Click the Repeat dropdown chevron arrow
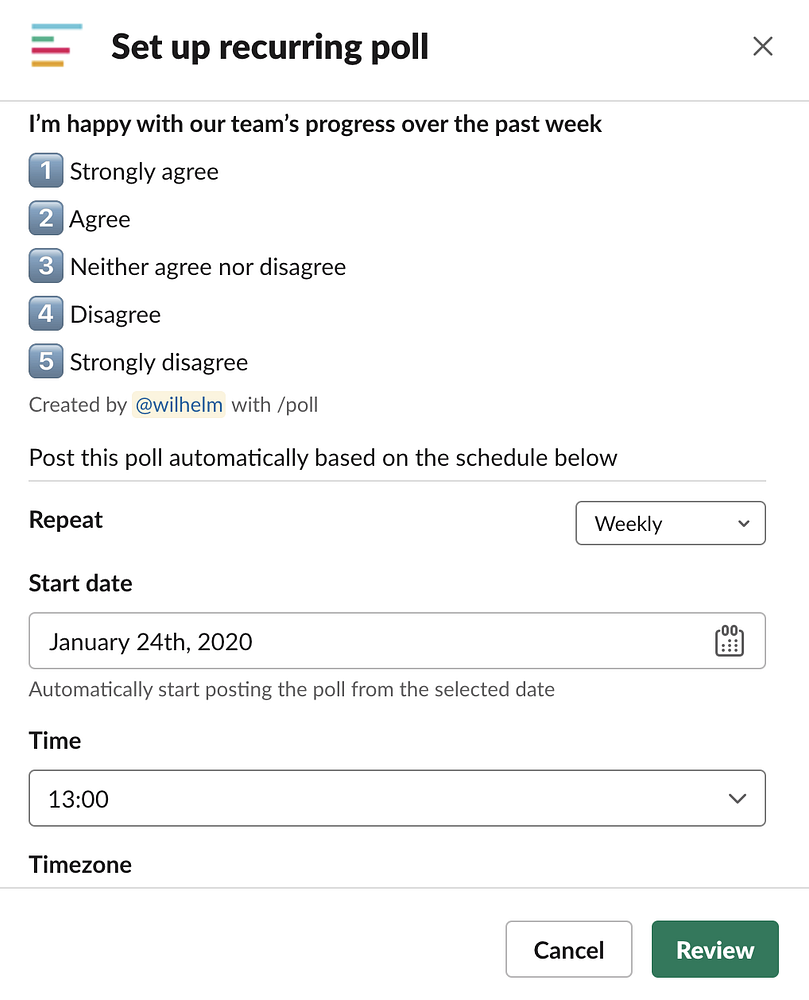Screen dimensions: 809x1000 click(743, 524)
